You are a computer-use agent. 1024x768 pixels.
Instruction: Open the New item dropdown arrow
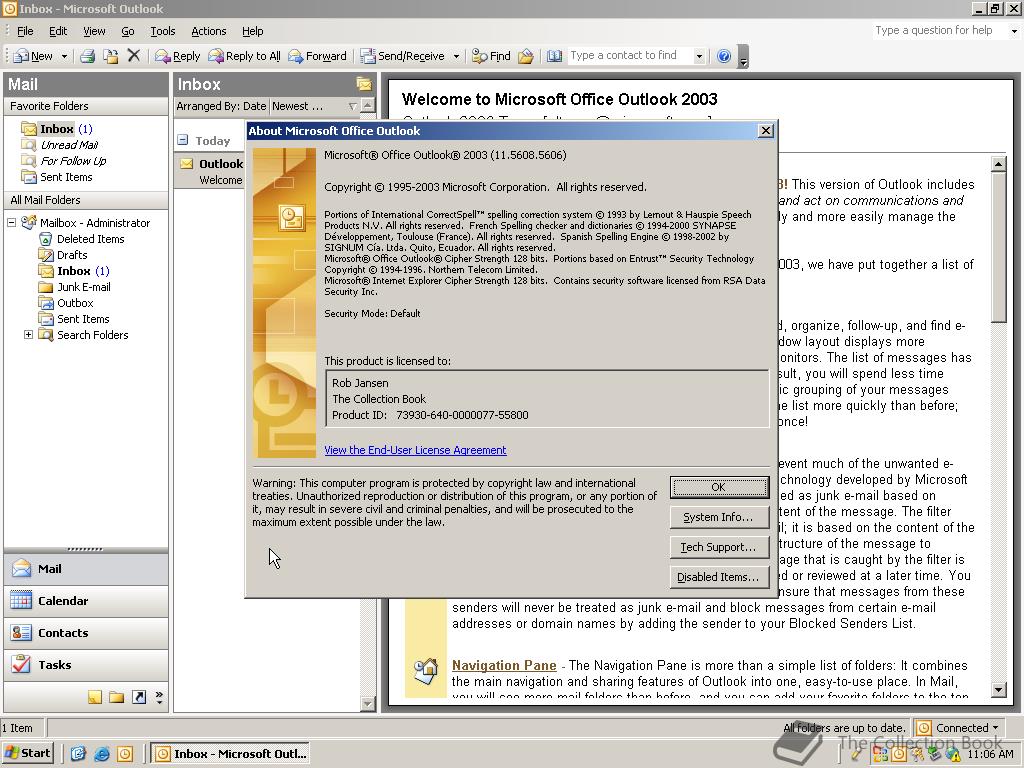point(64,56)
